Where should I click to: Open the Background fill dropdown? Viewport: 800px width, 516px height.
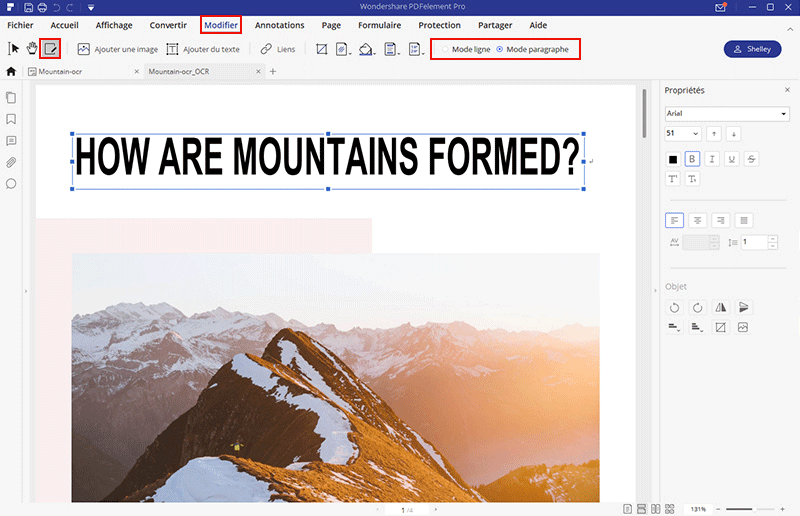point(367,50)
